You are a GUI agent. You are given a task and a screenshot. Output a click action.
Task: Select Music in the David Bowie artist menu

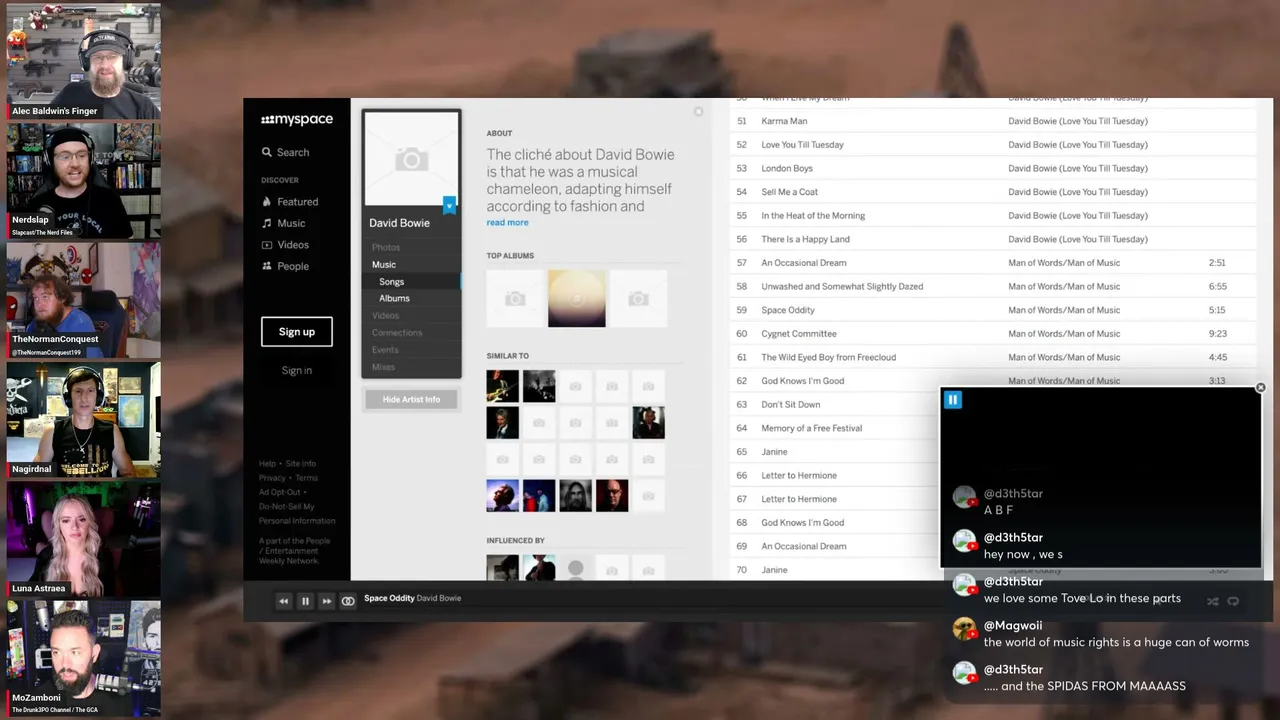coord(384,265)
